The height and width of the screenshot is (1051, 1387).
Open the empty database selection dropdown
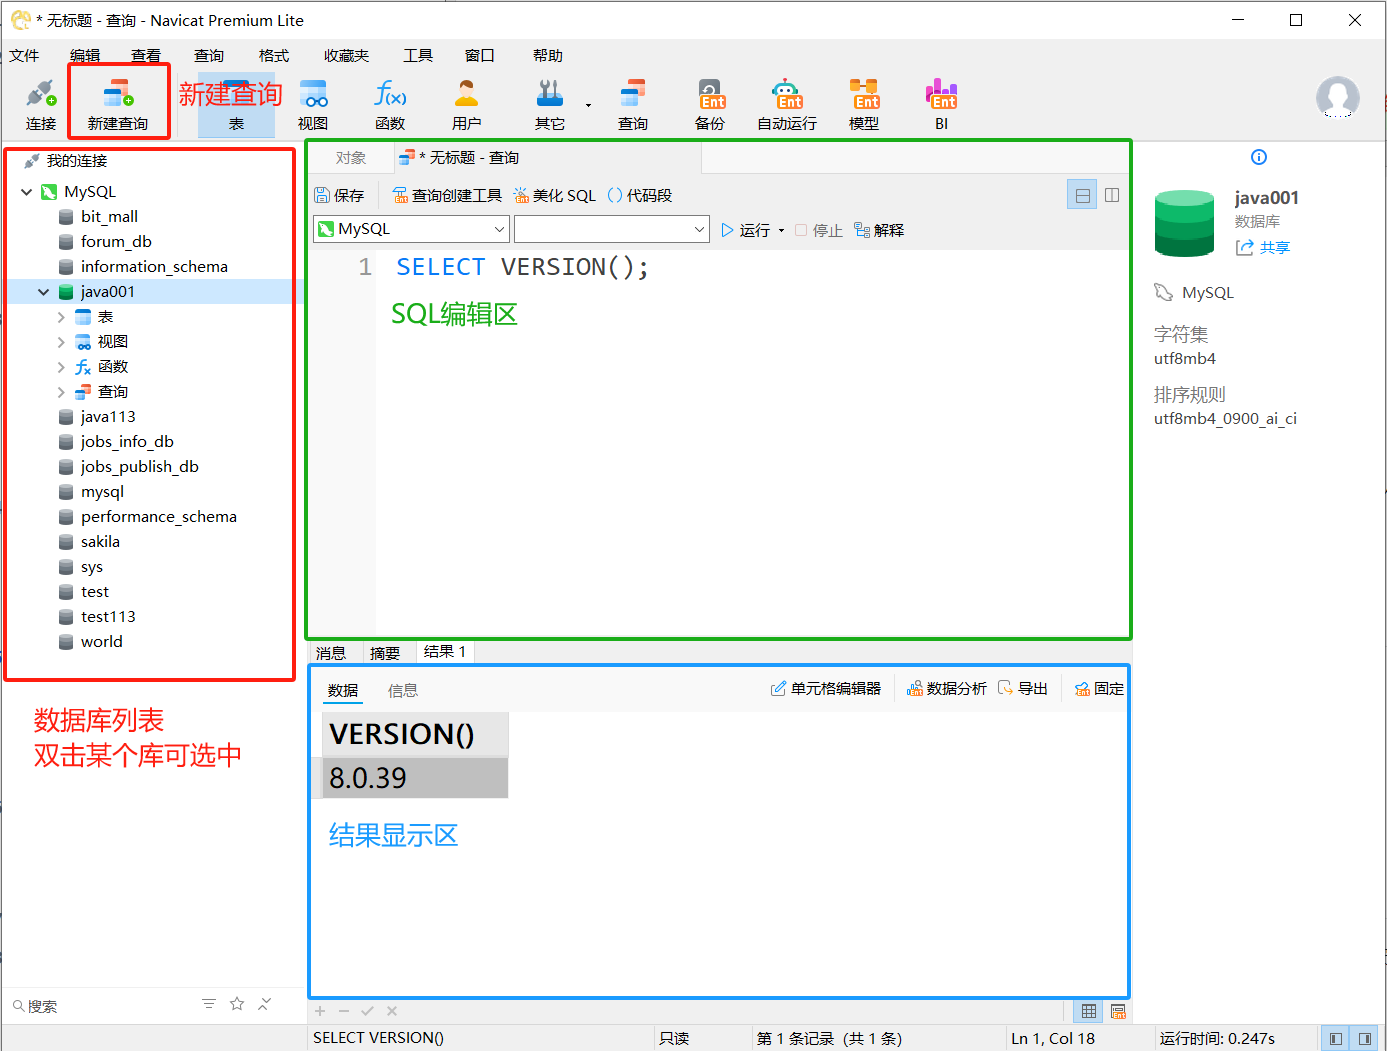point(612,229)
